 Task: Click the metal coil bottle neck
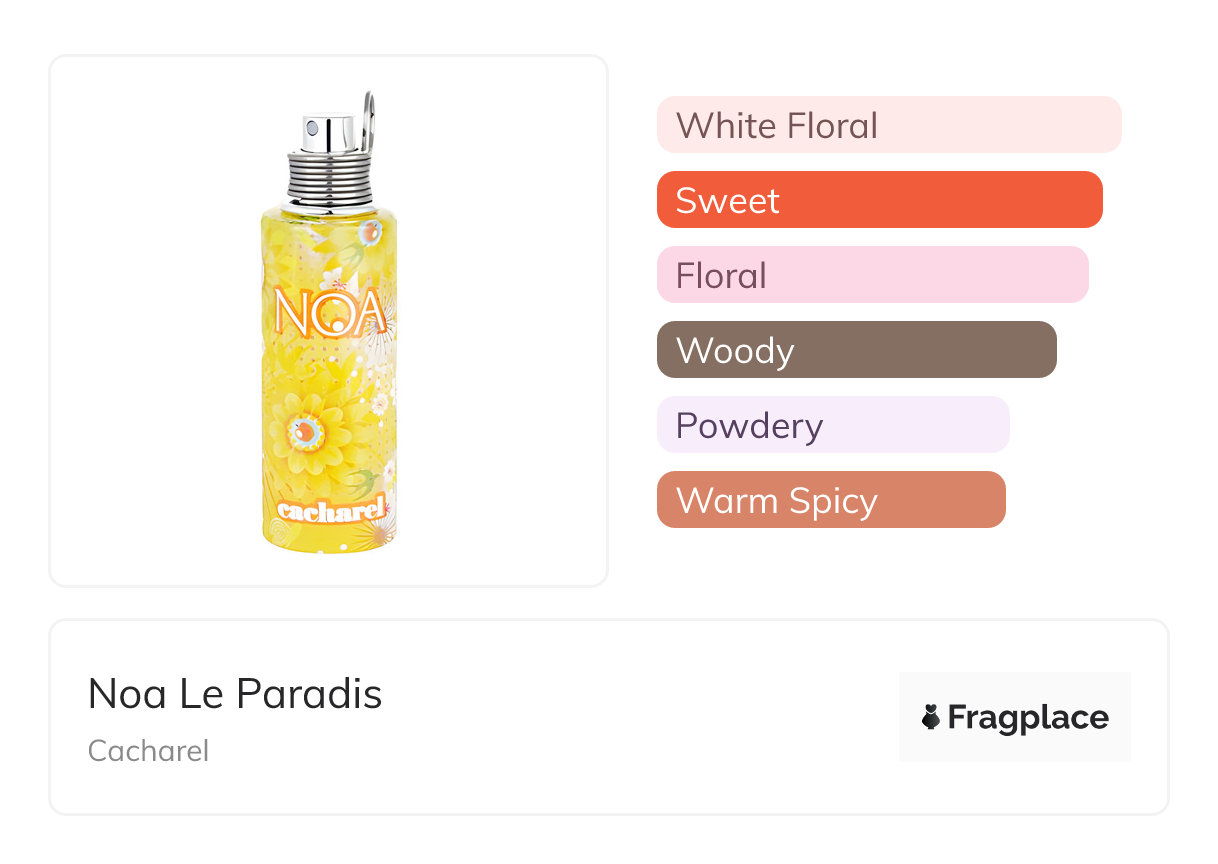pyautogui.click(x=329, y=177)
